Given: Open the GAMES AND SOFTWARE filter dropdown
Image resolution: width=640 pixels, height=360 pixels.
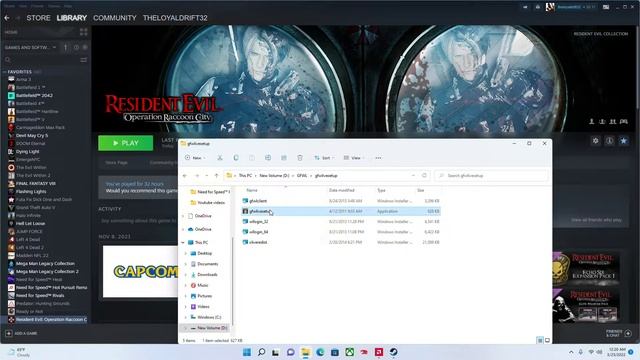Looking at the screenshot, I should (31, 47).
